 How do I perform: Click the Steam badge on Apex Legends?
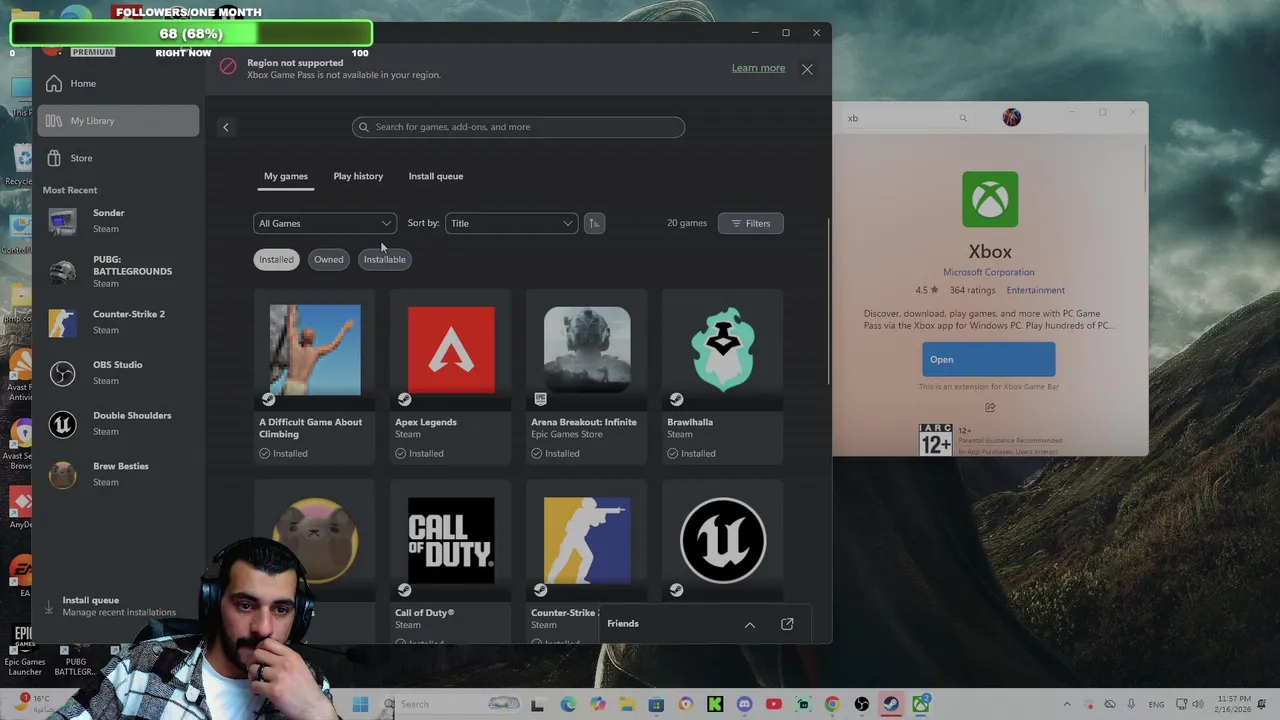[x=404, y=400]
